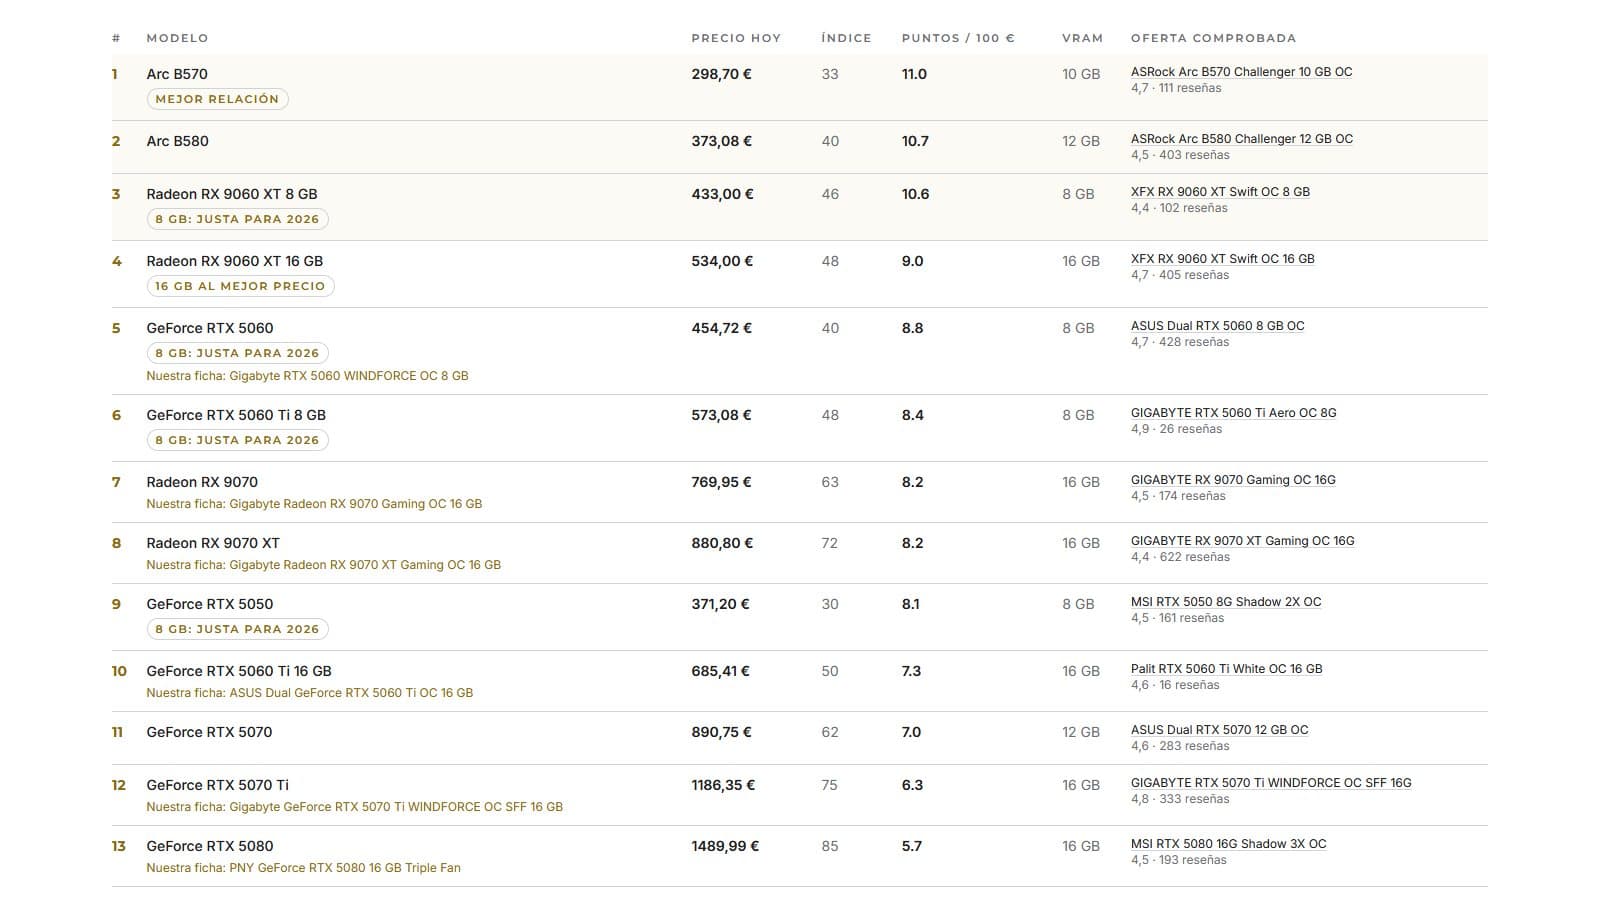Click the 8 GB badge under GeForce RTX 5060
The image size is (1600, 900).
237,353
